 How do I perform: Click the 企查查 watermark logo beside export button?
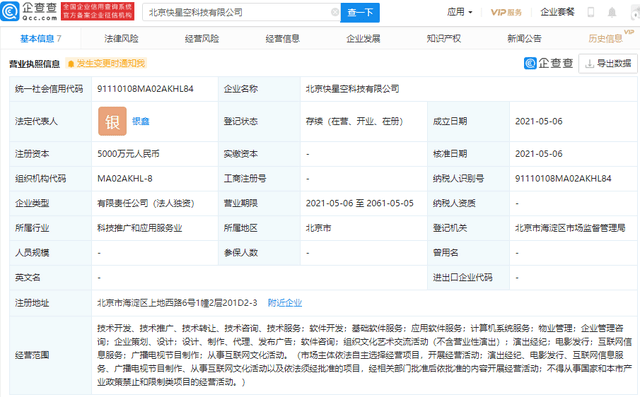tap(548, 63)
